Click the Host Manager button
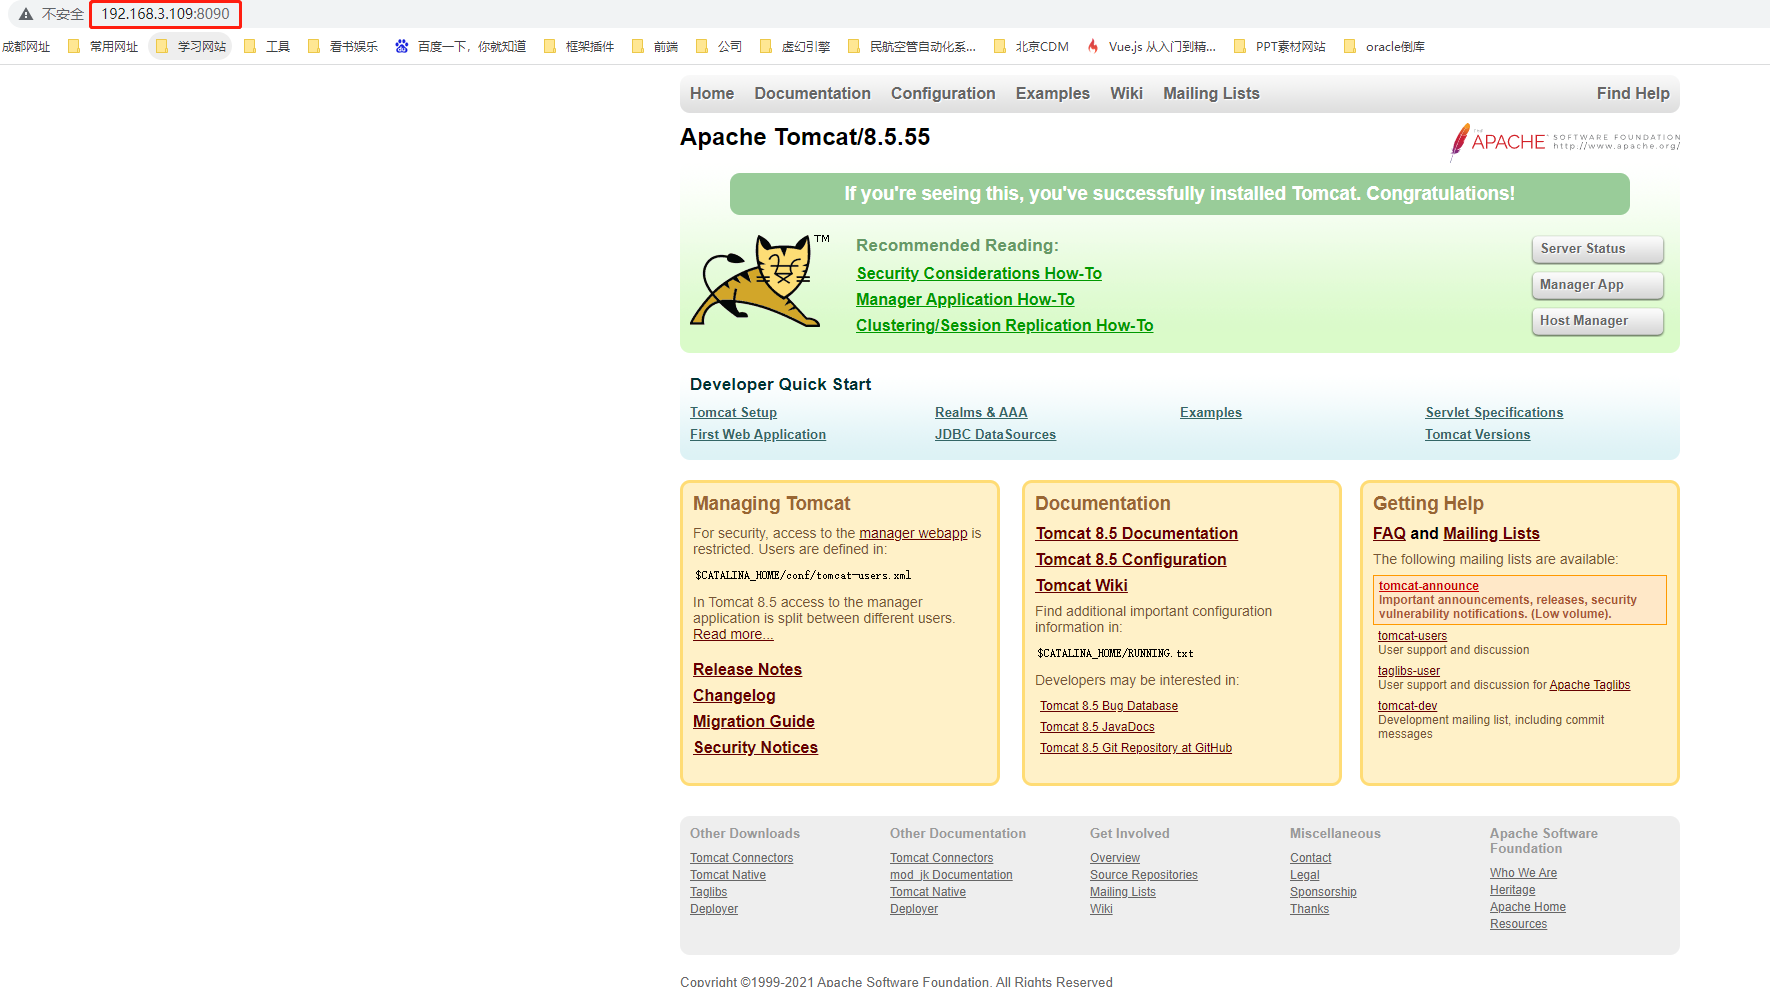 tap(1597, 321)
